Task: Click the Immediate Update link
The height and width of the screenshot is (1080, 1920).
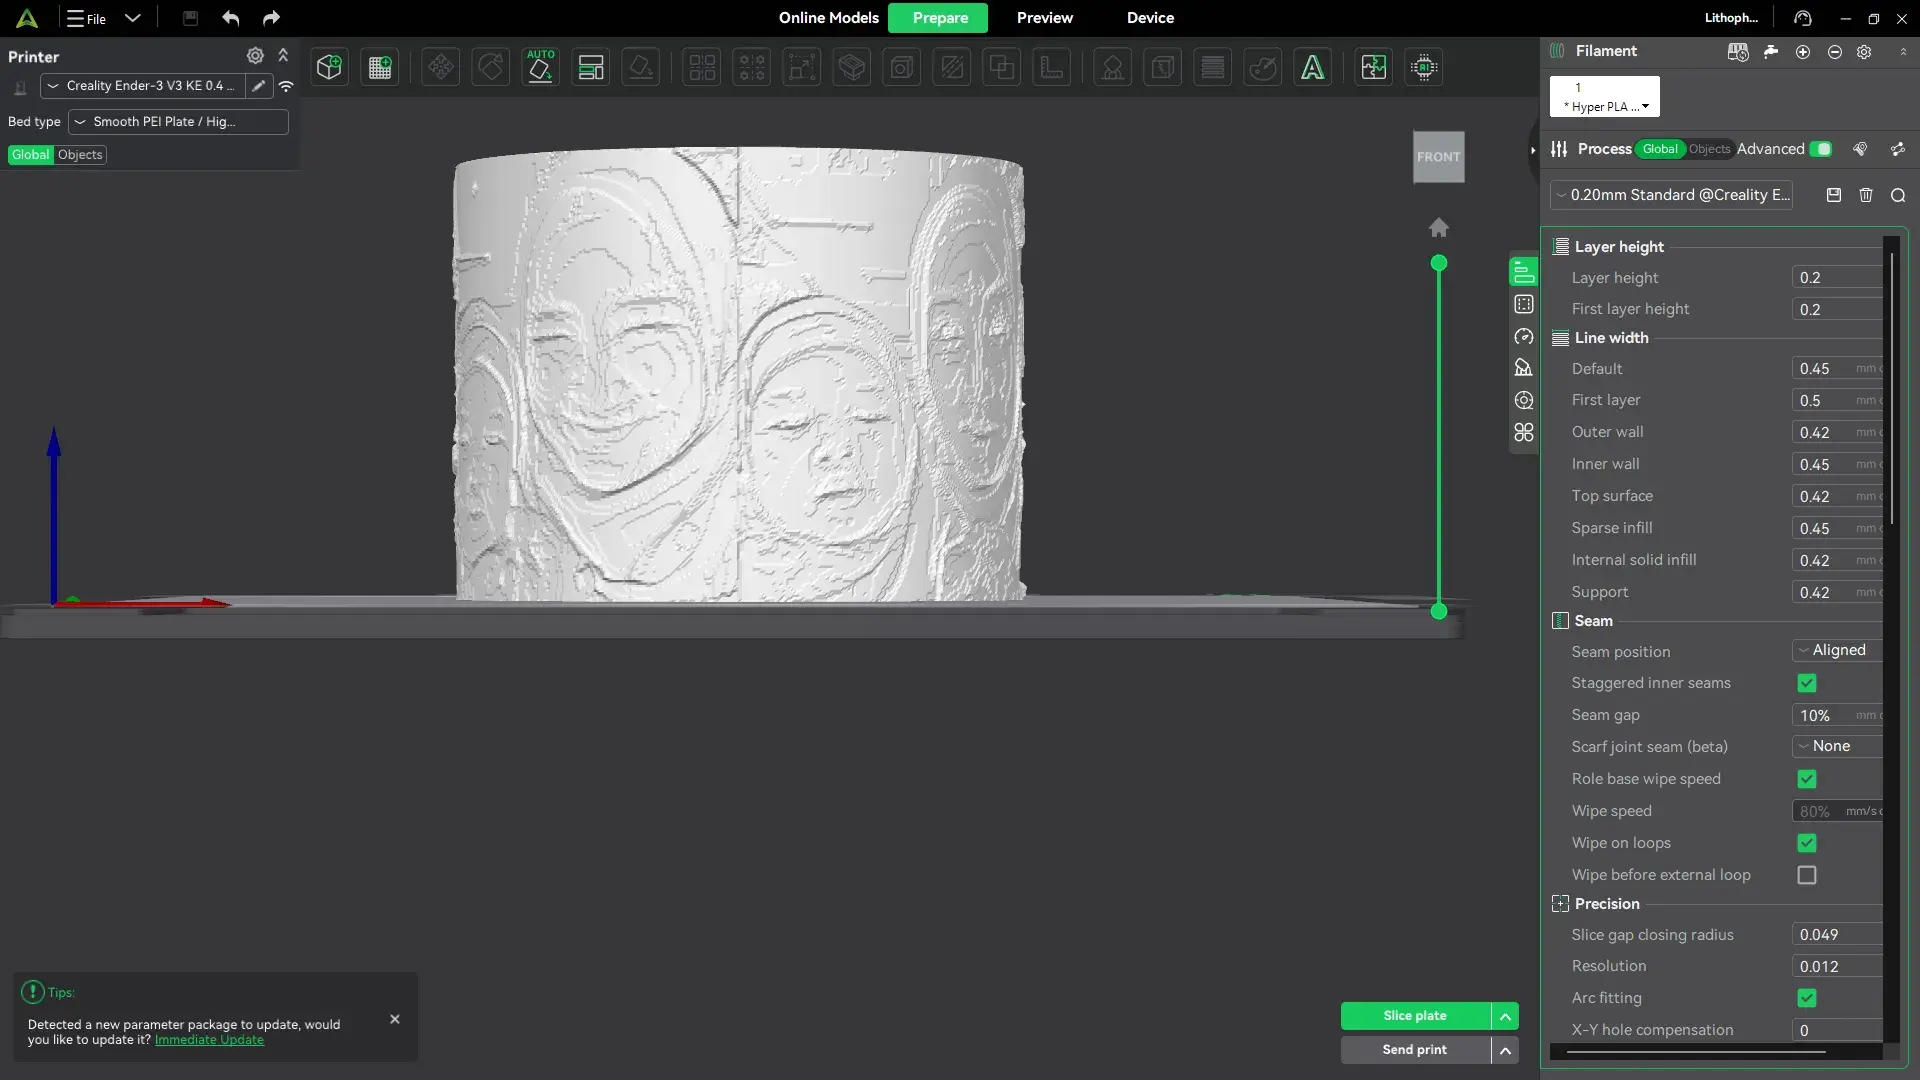Action: pyautogui.click(x=209, y=1040)
